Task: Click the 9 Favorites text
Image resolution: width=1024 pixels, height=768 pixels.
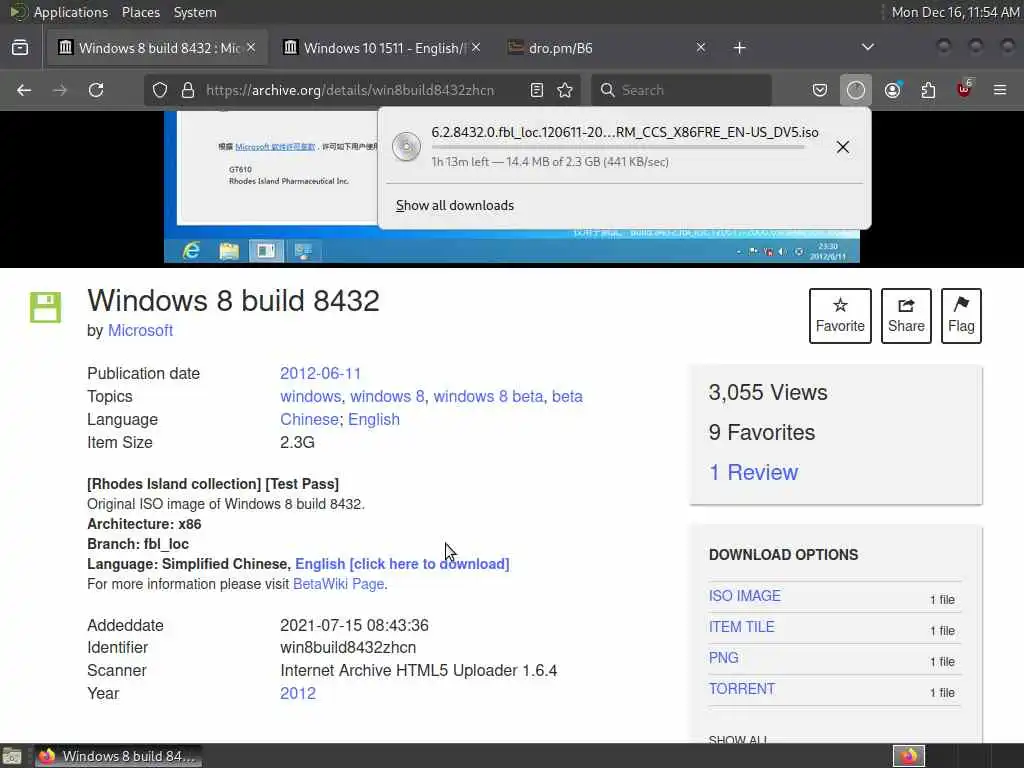Action: 761,432
